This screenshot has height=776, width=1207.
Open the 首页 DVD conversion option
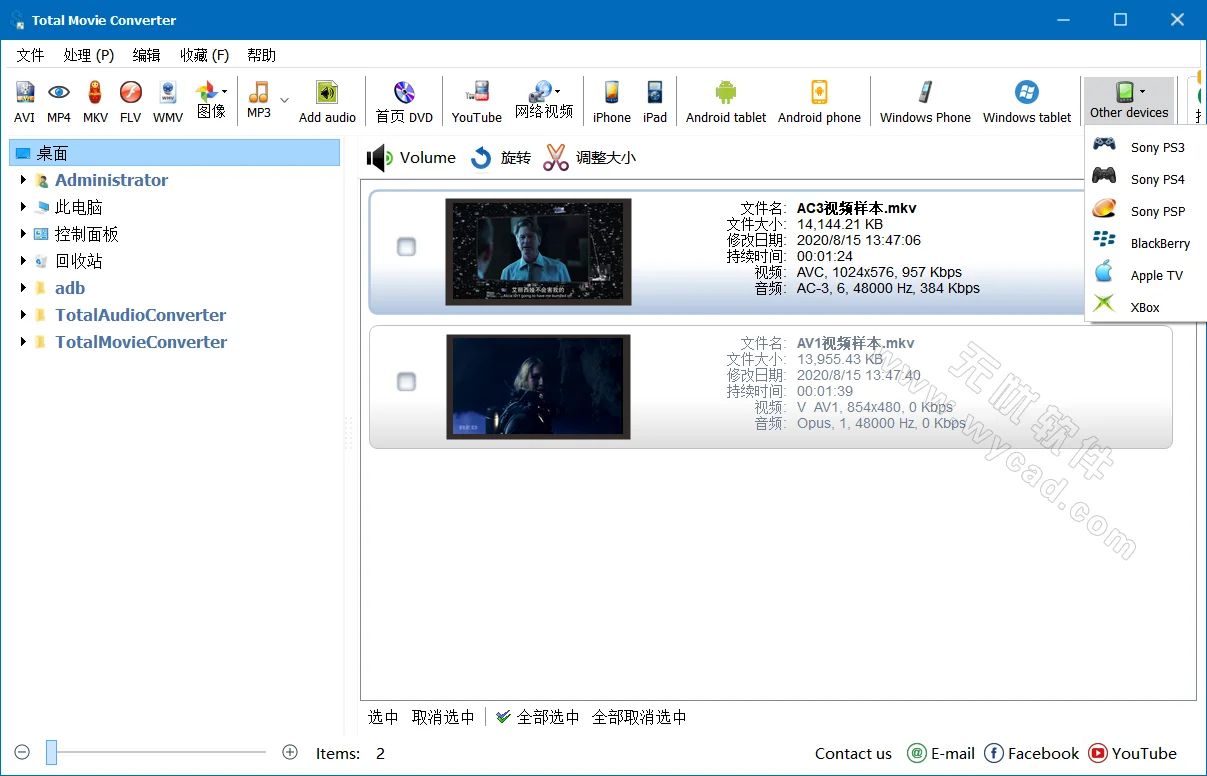tap(404, 100)
